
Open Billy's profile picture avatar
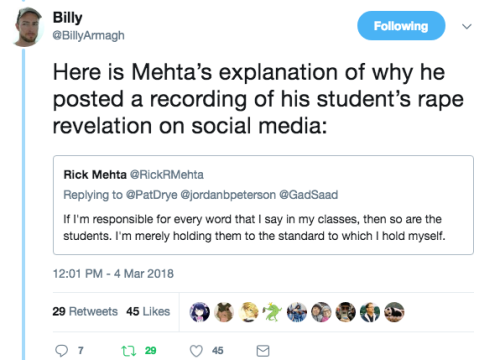[x=27, y=27]
